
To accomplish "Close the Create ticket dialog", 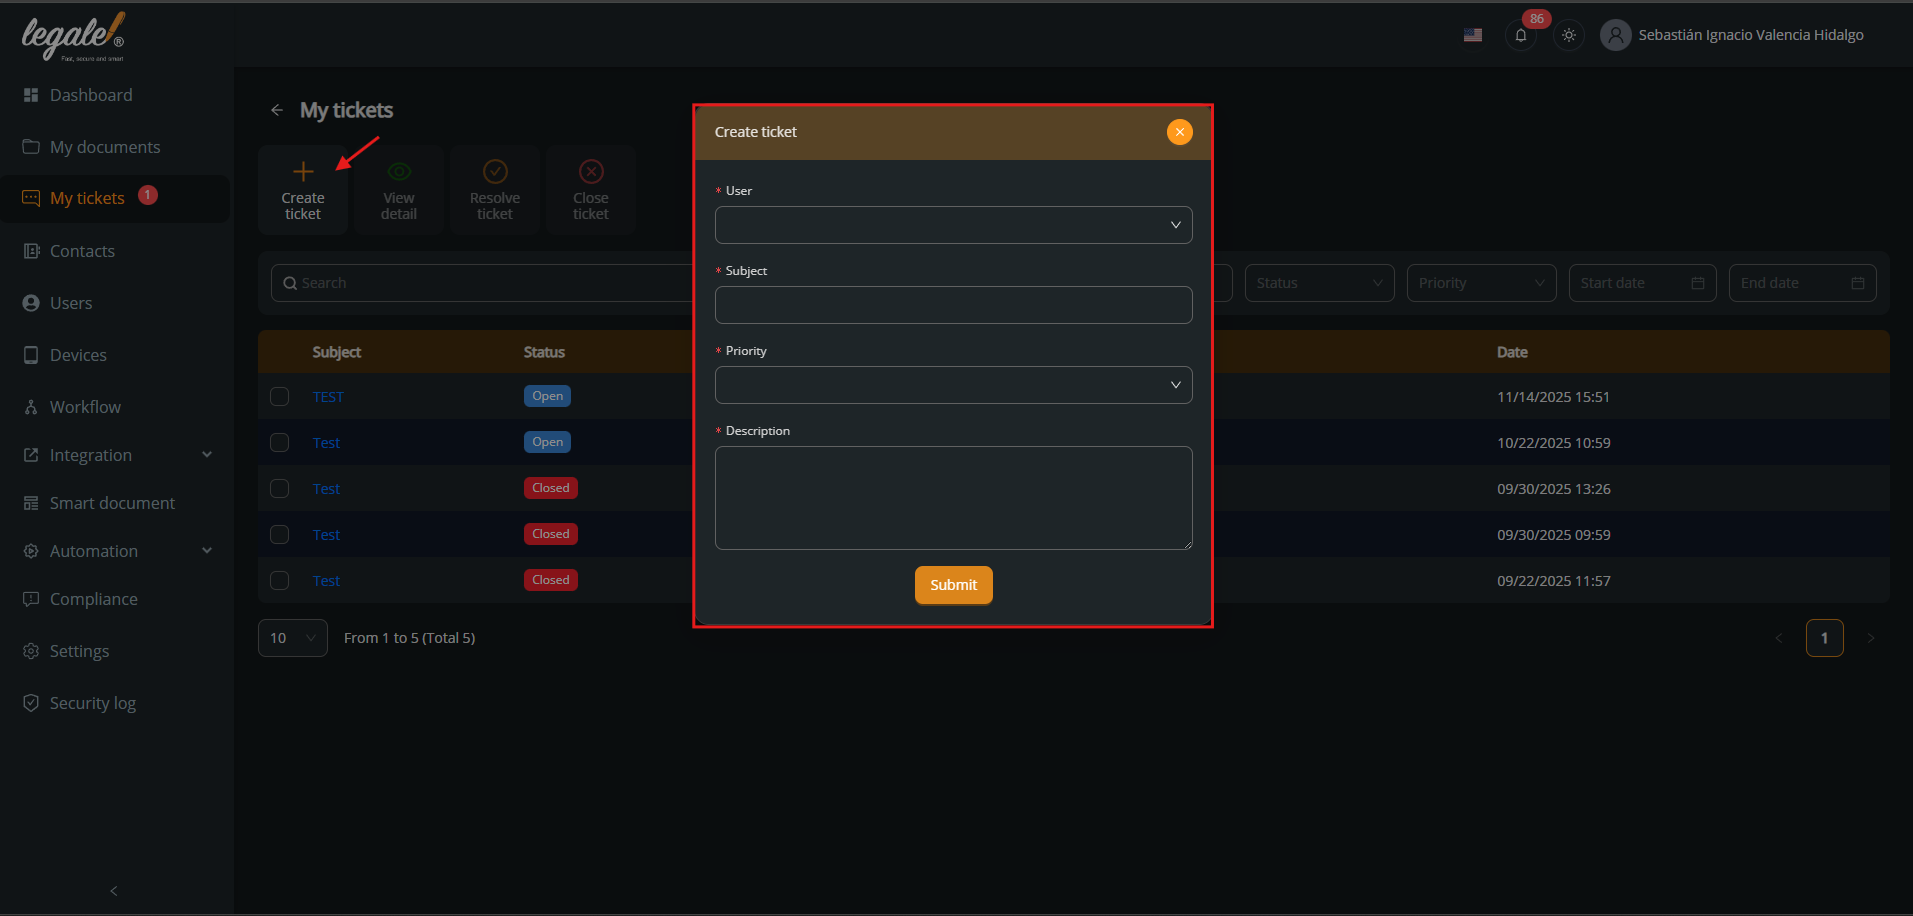I will pos(1179,132).
